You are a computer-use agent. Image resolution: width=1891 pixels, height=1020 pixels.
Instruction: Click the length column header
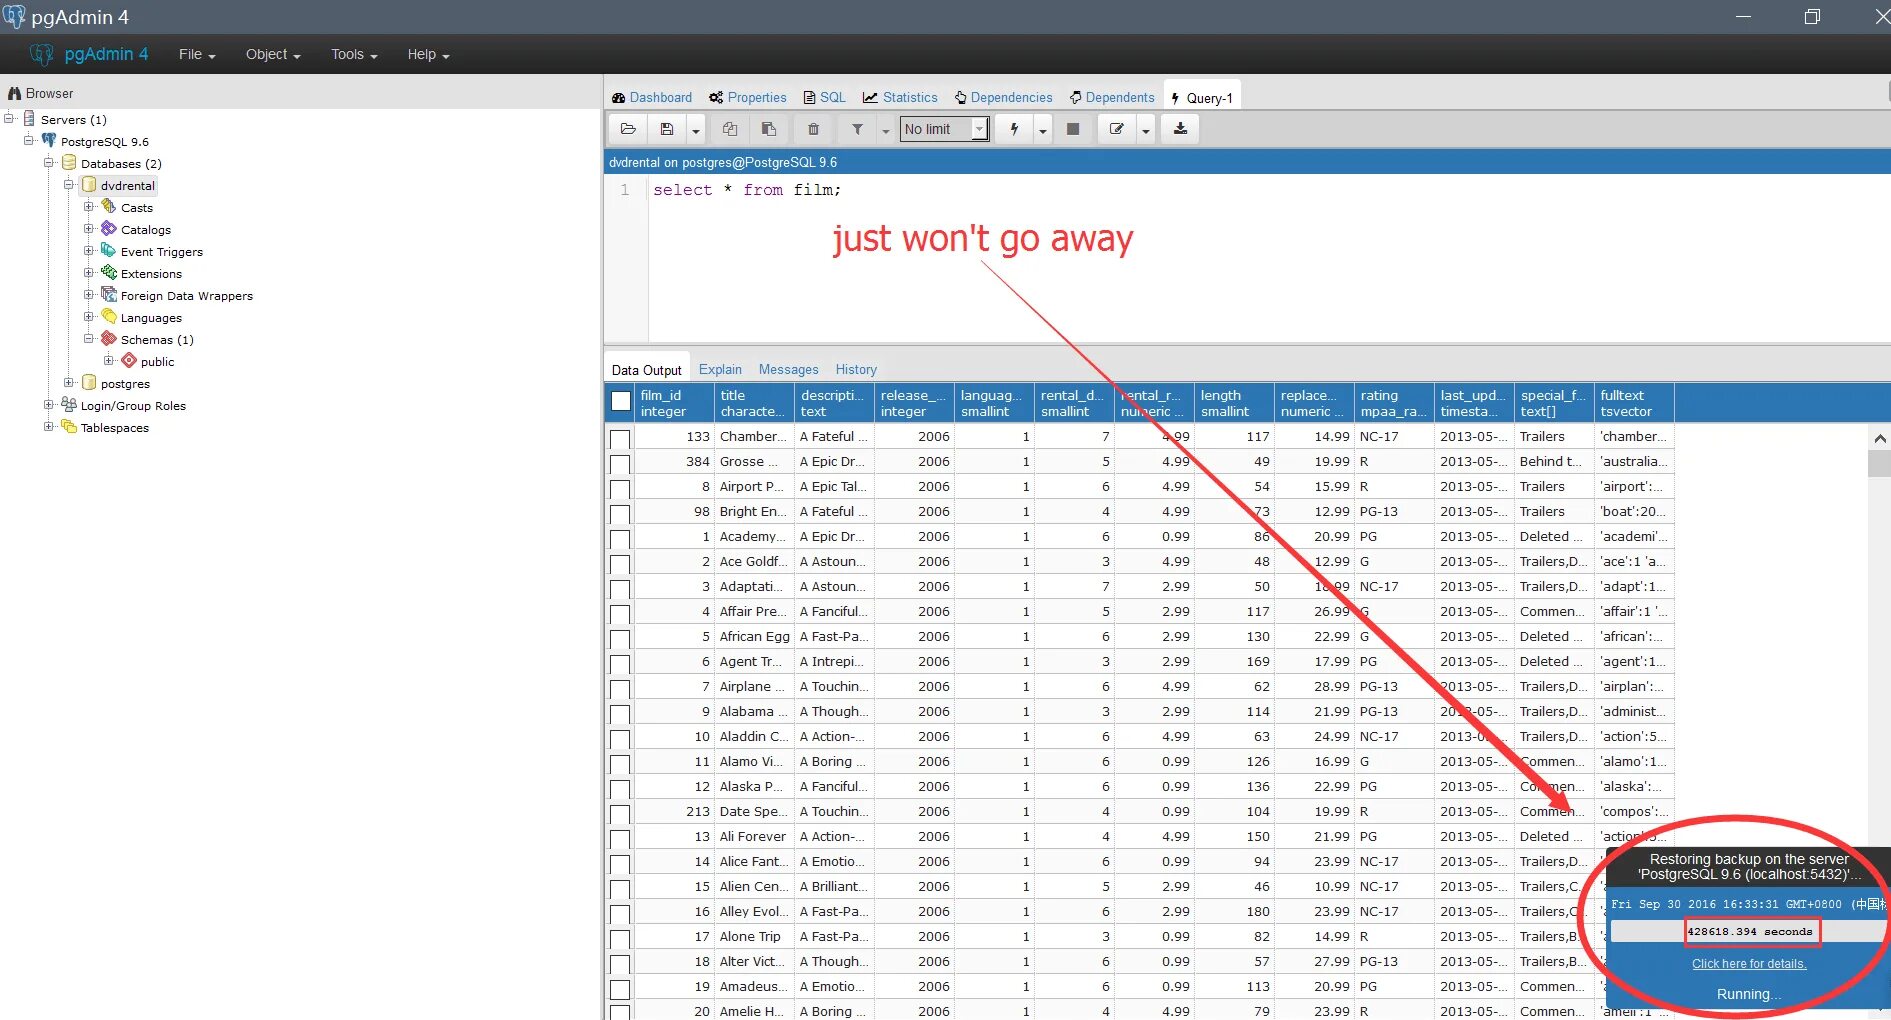coord(1234,403)
